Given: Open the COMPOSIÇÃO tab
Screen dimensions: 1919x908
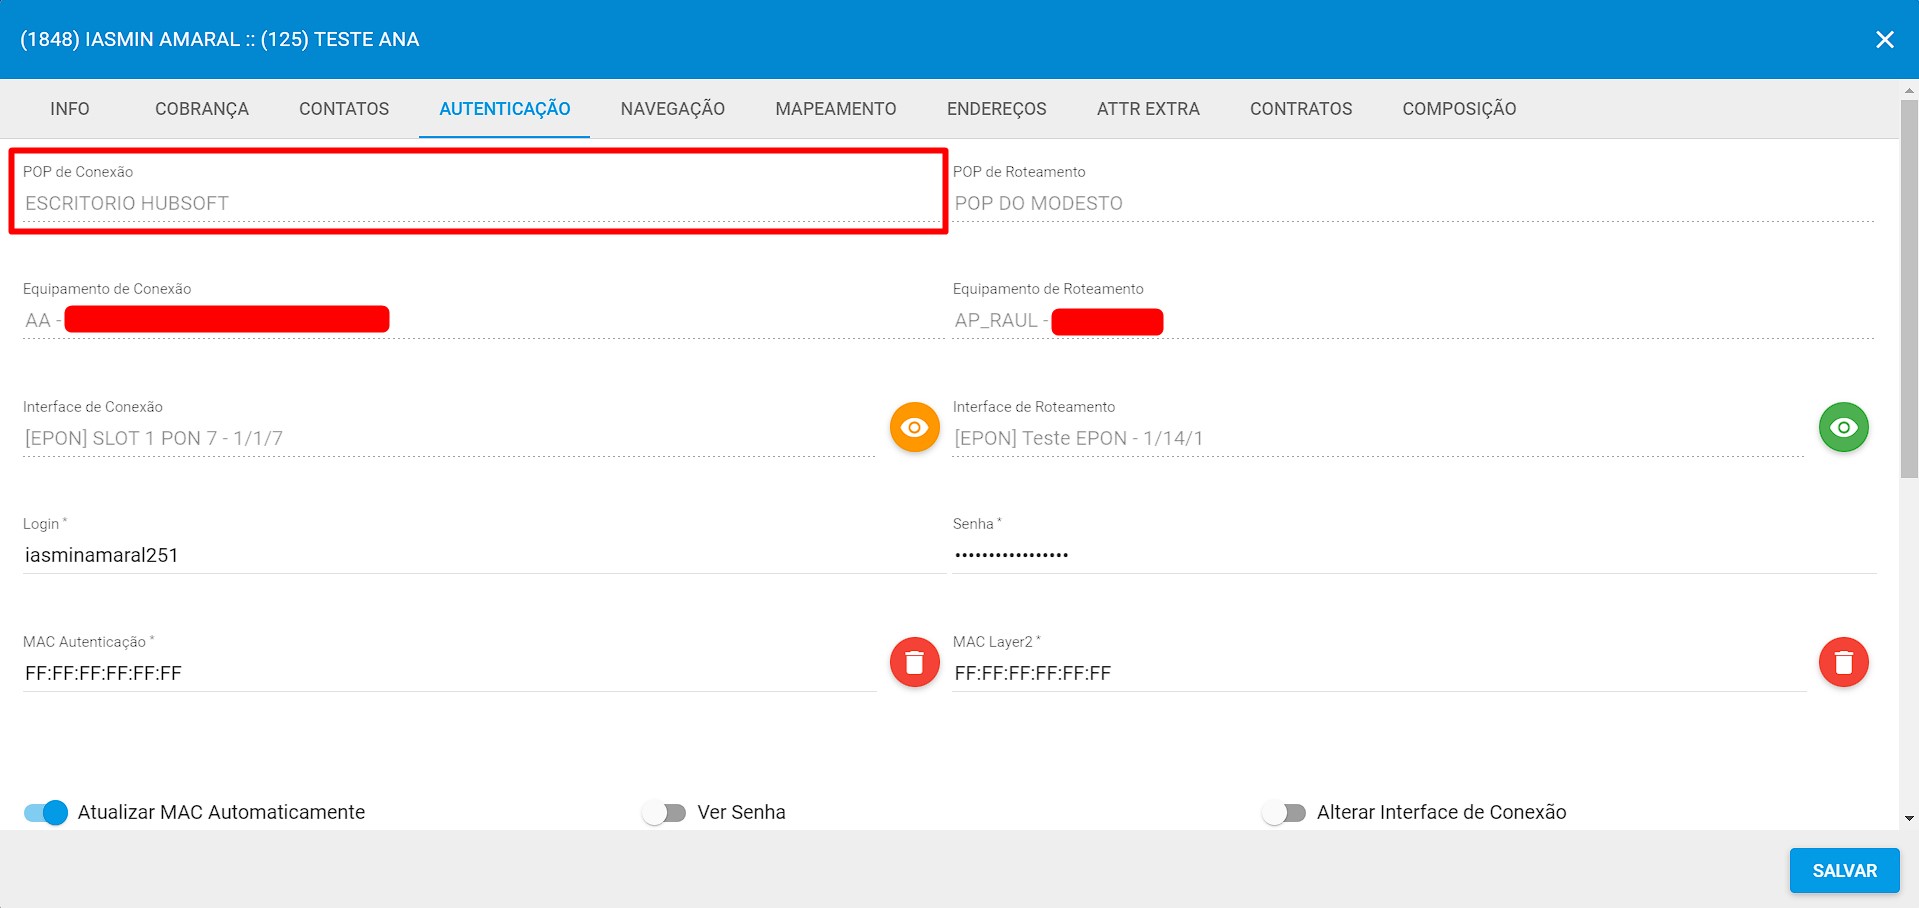Looking at the screenshot, I should 1459,109.
